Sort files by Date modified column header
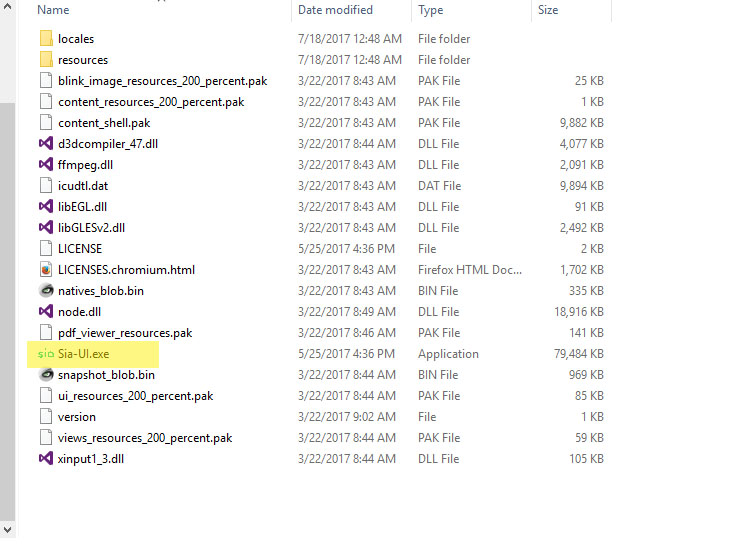The width and height of the screenshot is (733, 552). (335, 10)
